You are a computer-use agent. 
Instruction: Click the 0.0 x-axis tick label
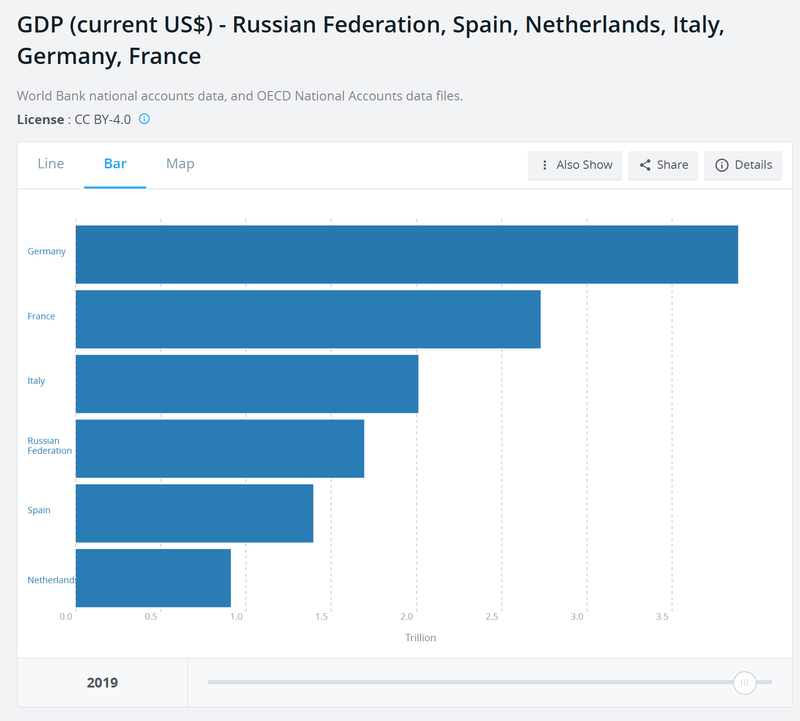tap(66, 617)
